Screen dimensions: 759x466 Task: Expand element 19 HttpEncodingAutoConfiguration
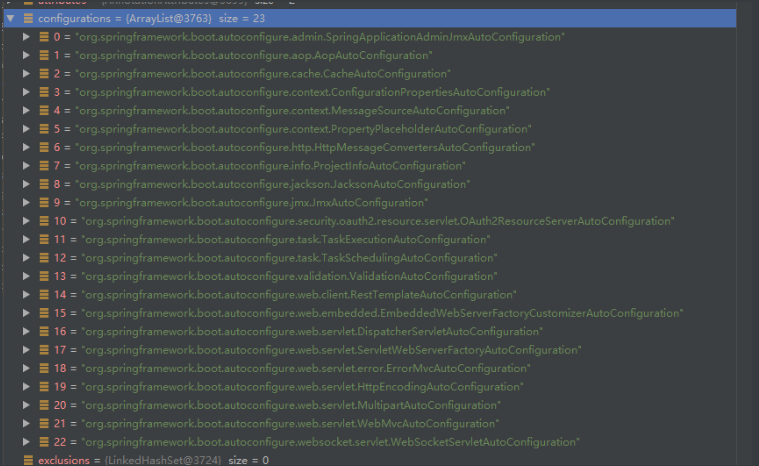pos(26,386)
